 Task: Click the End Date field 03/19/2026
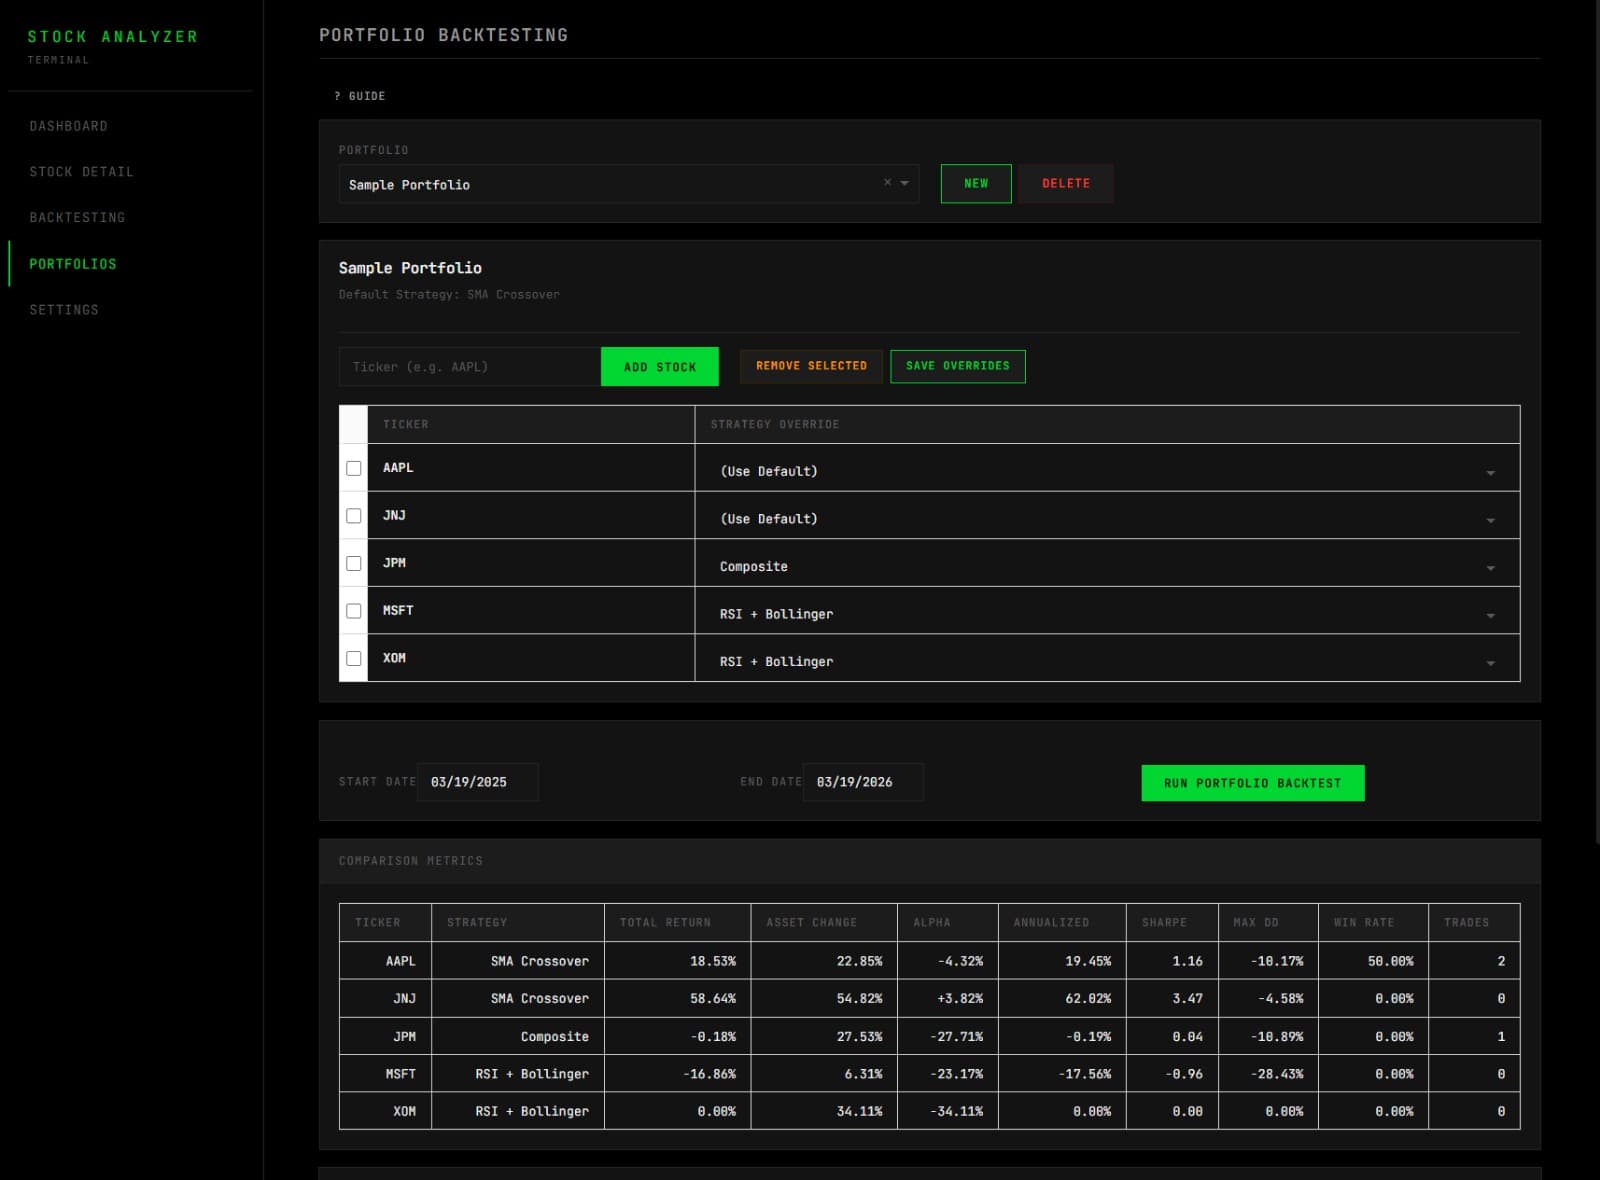863,782
